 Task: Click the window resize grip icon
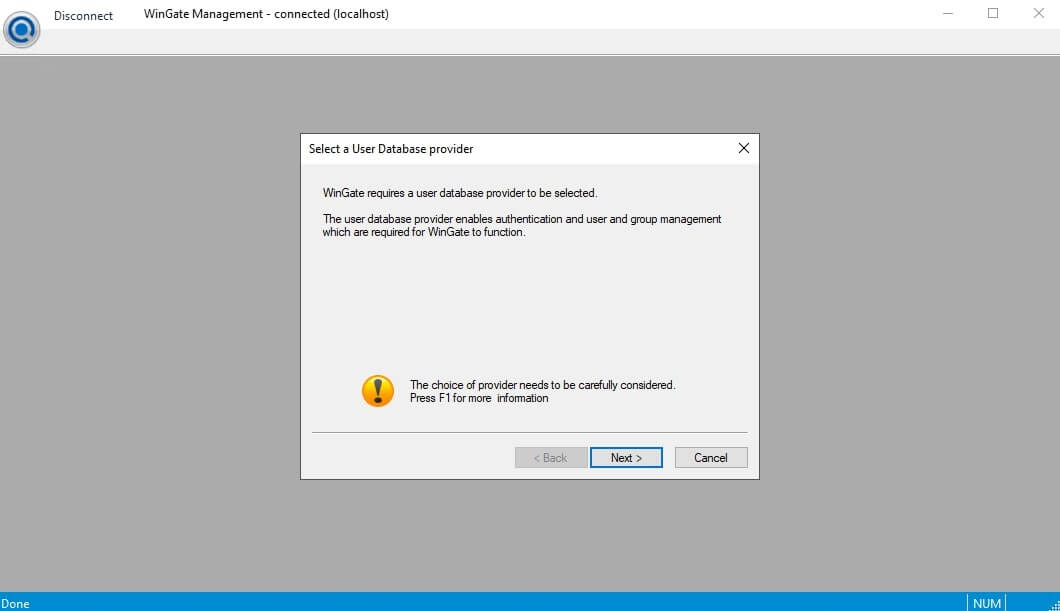[x=1054, y=605]
